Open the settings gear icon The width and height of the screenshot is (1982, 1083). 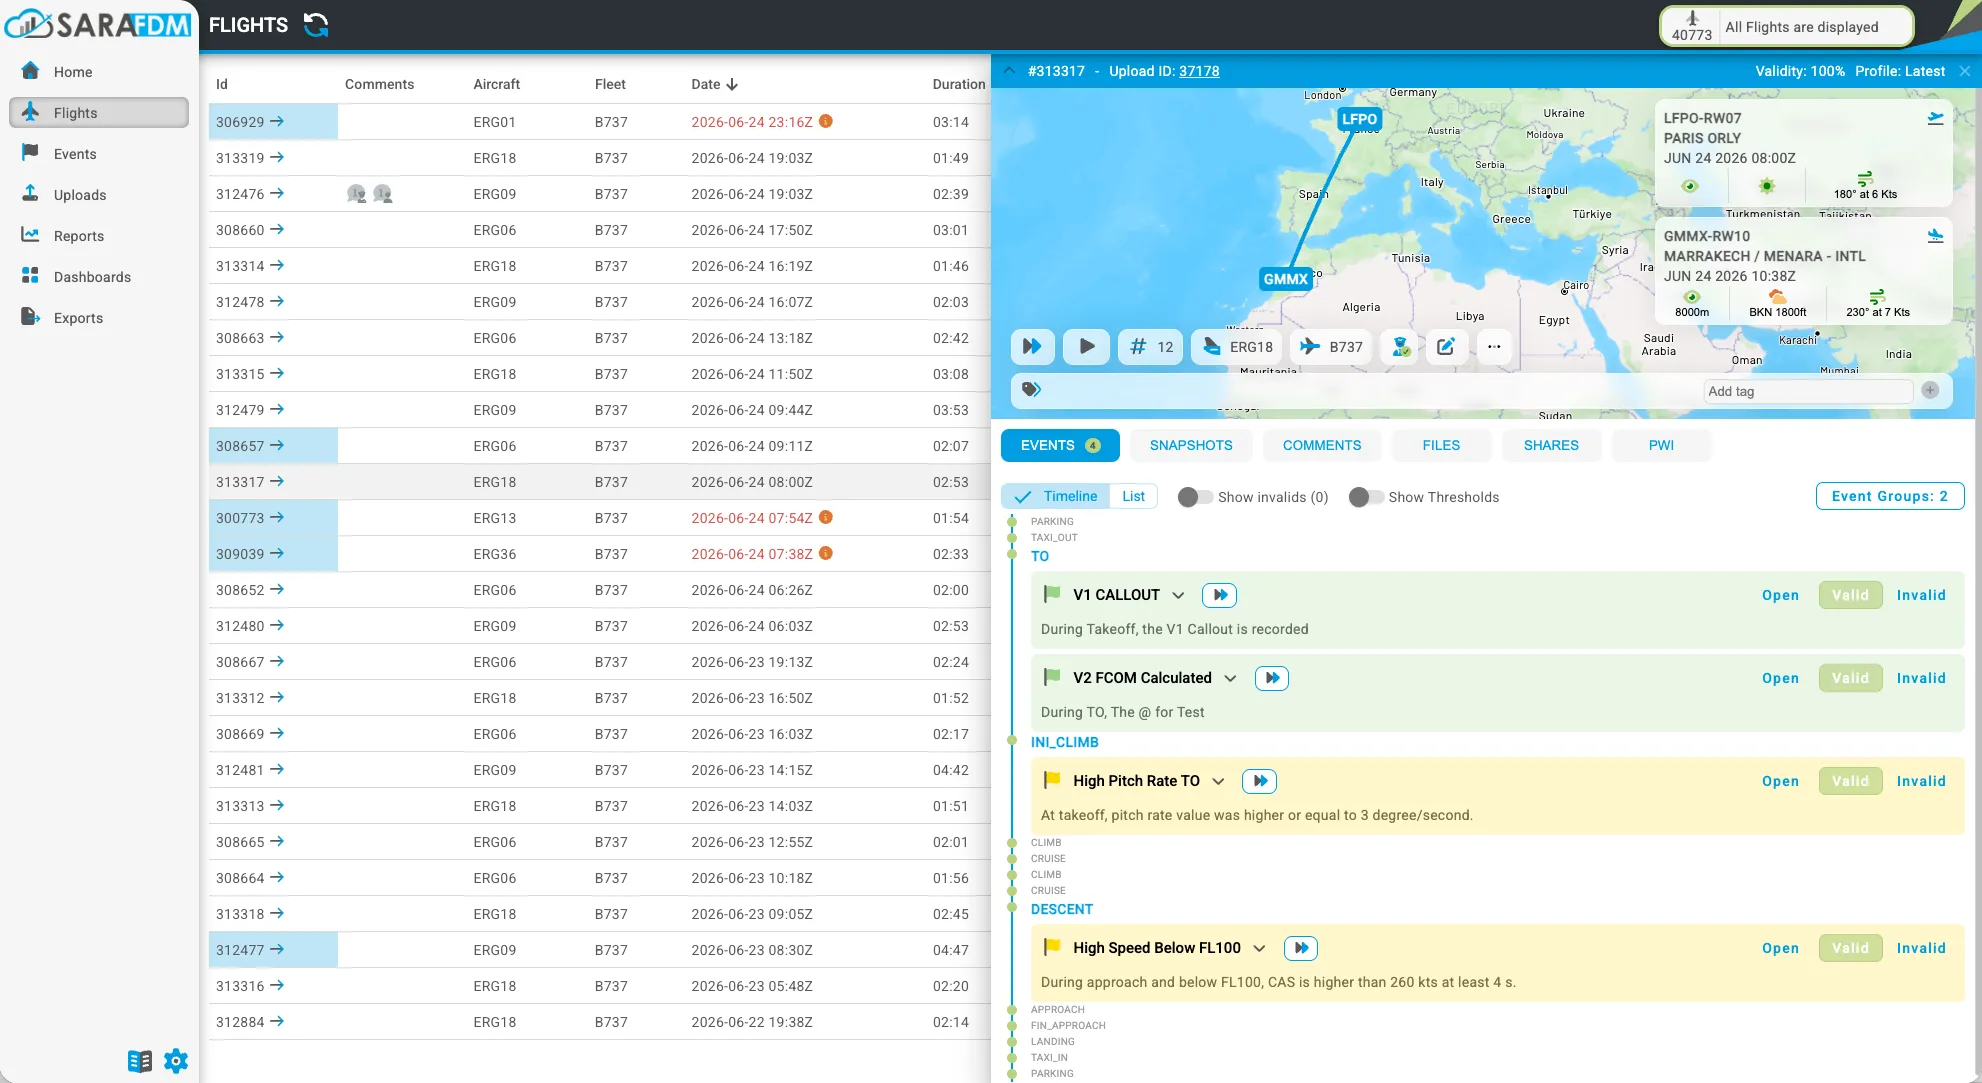pos(176,1061)
